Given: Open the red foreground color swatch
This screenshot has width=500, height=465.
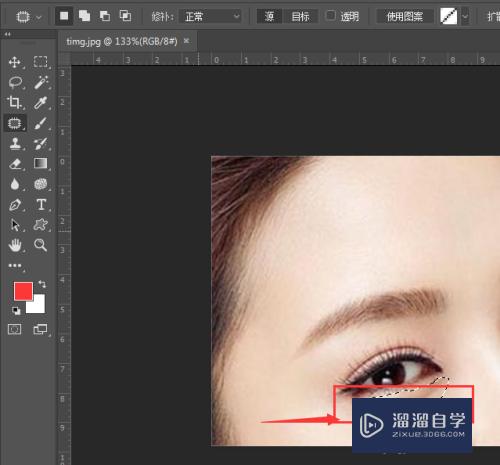Looking at the screenshot, I should pyautogui.click(x=23, y=291).
